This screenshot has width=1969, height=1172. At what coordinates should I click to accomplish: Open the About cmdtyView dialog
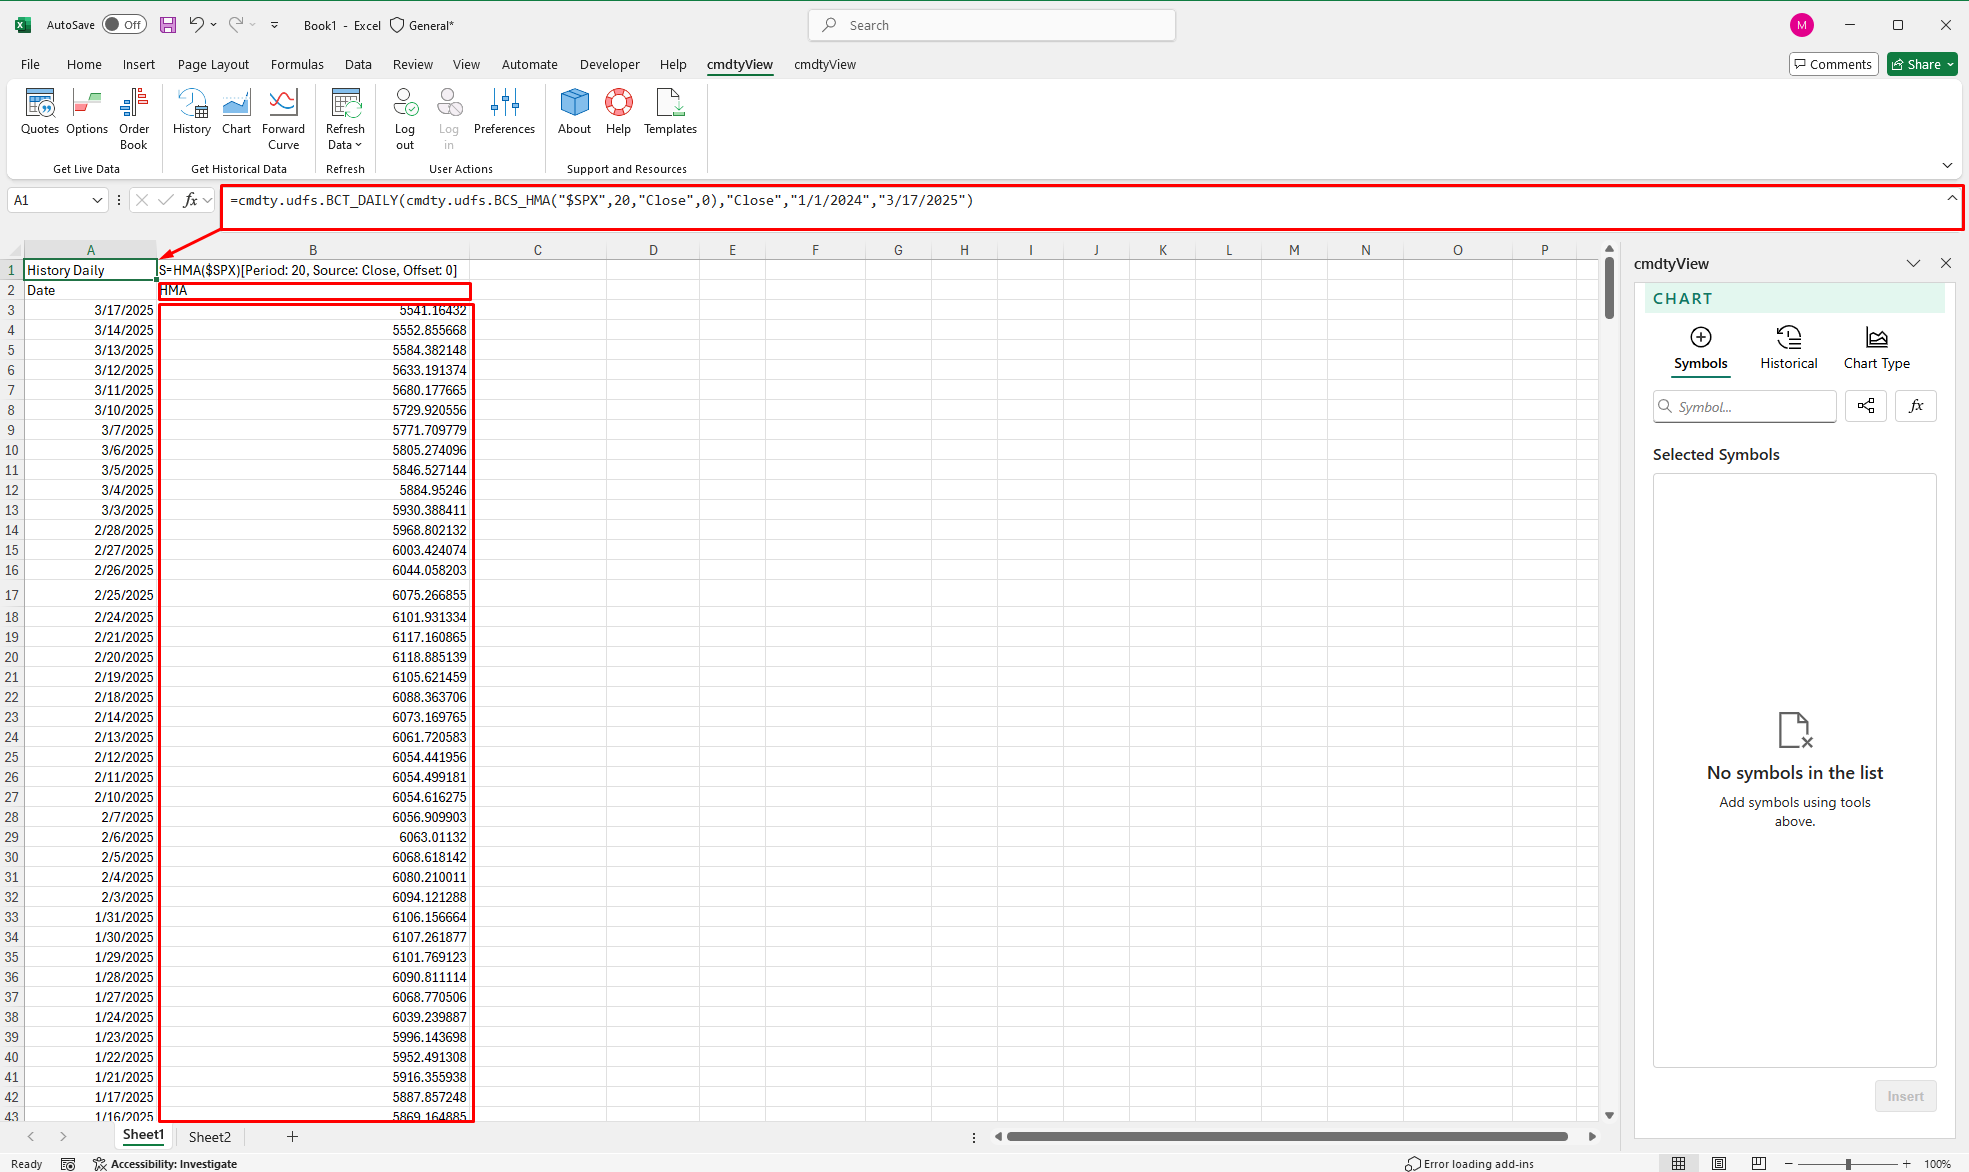575,112
